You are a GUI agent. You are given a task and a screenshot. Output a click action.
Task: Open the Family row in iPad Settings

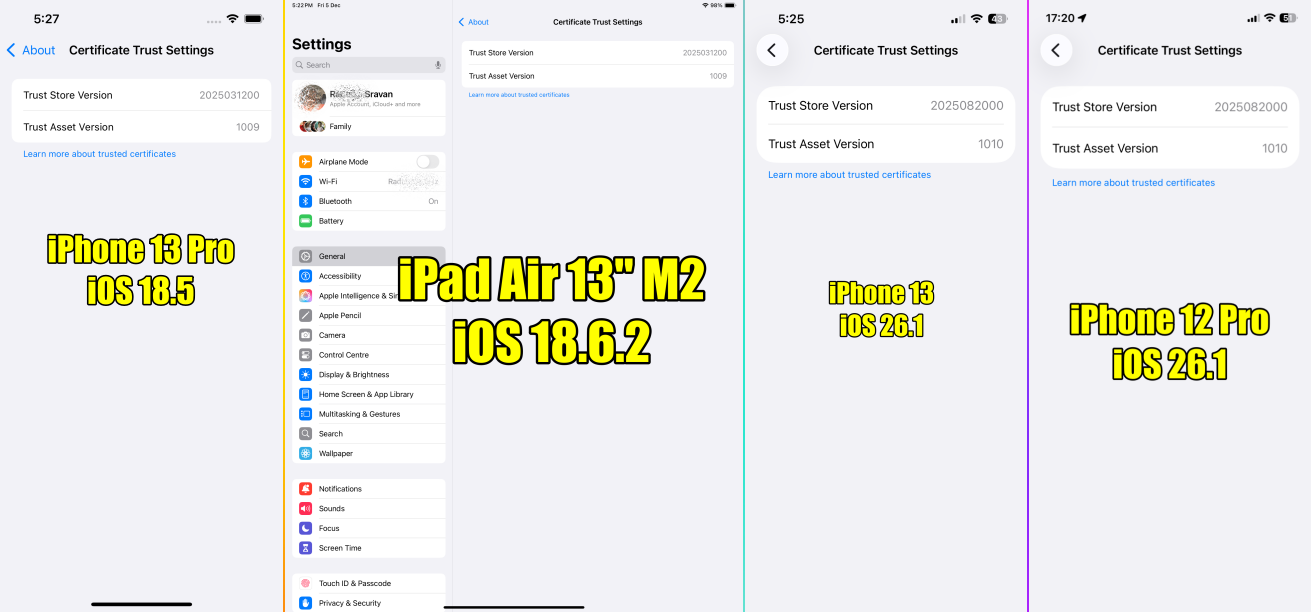click(x=369, y=127)
